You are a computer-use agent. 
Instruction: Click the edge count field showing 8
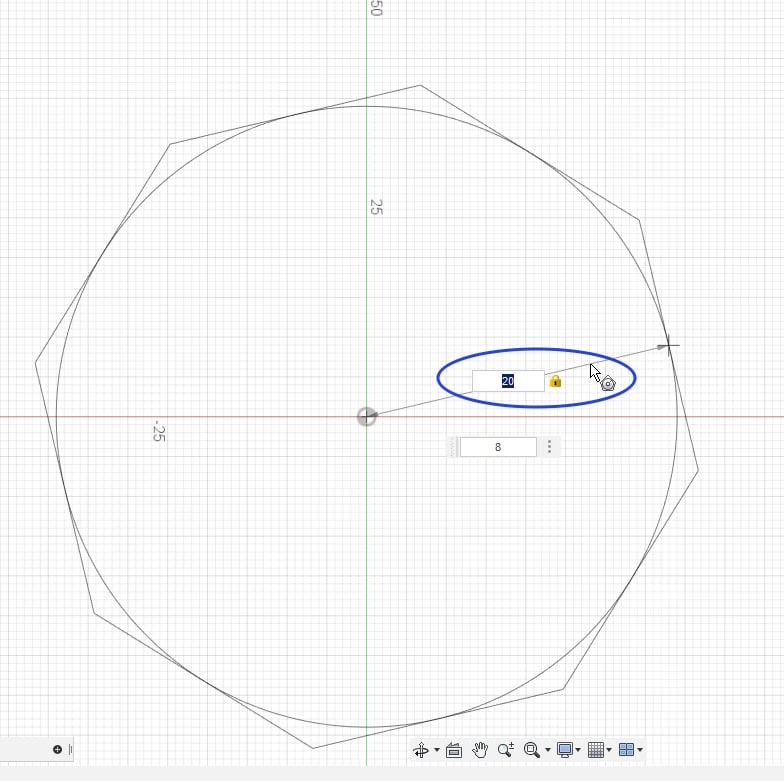point(498,447)
